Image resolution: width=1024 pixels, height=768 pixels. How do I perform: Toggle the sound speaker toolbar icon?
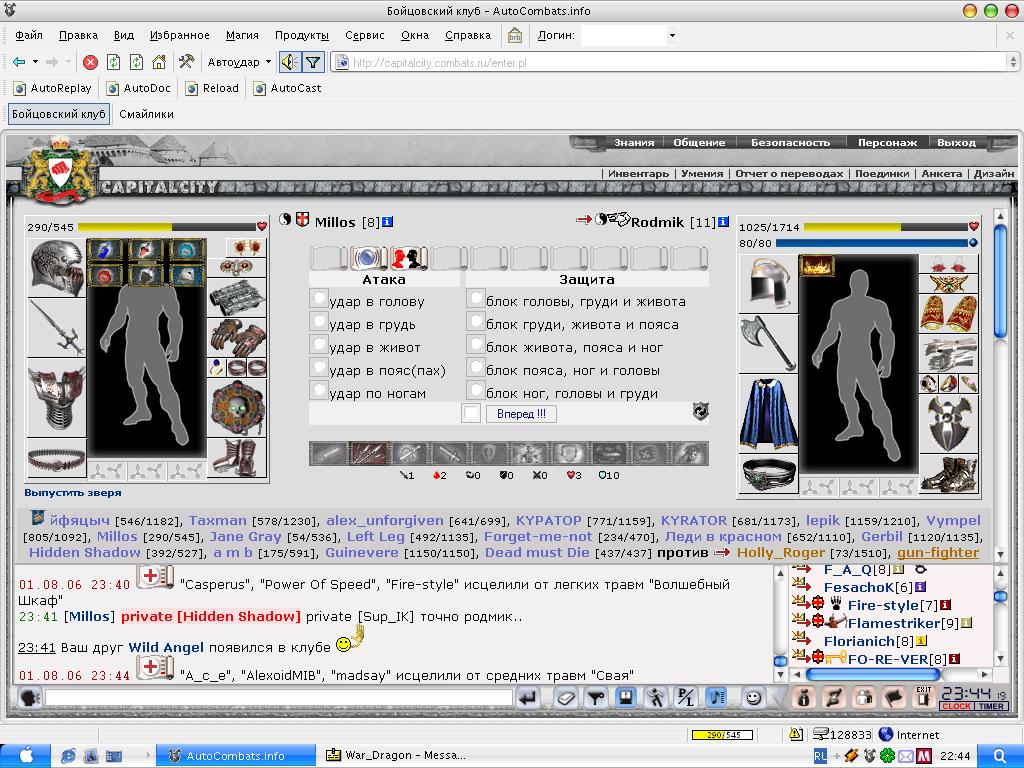[x=289, y=62]
